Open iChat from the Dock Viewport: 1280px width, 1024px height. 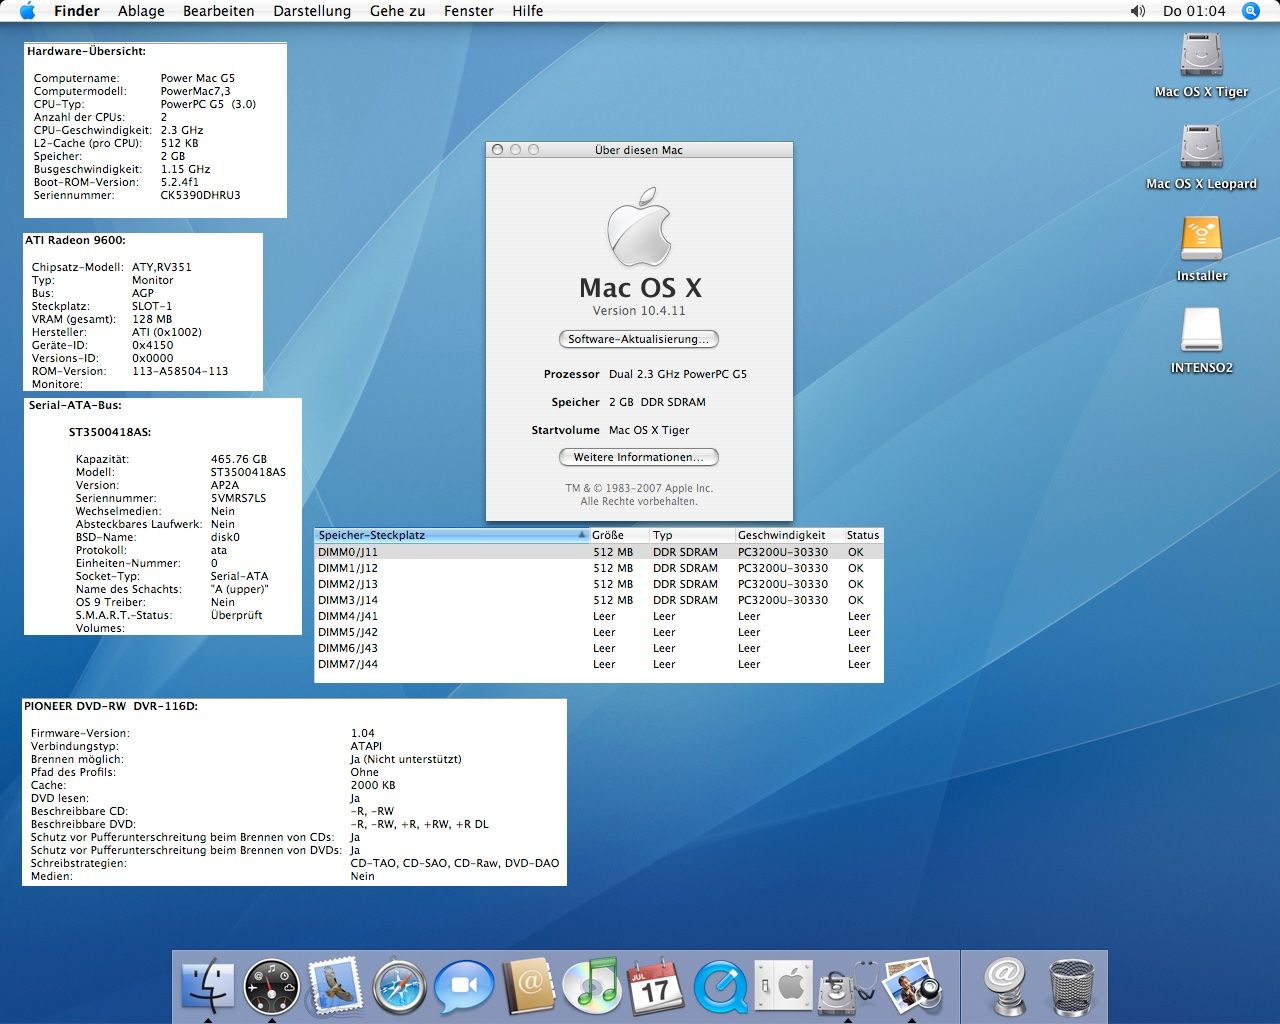tap(463, 986)
